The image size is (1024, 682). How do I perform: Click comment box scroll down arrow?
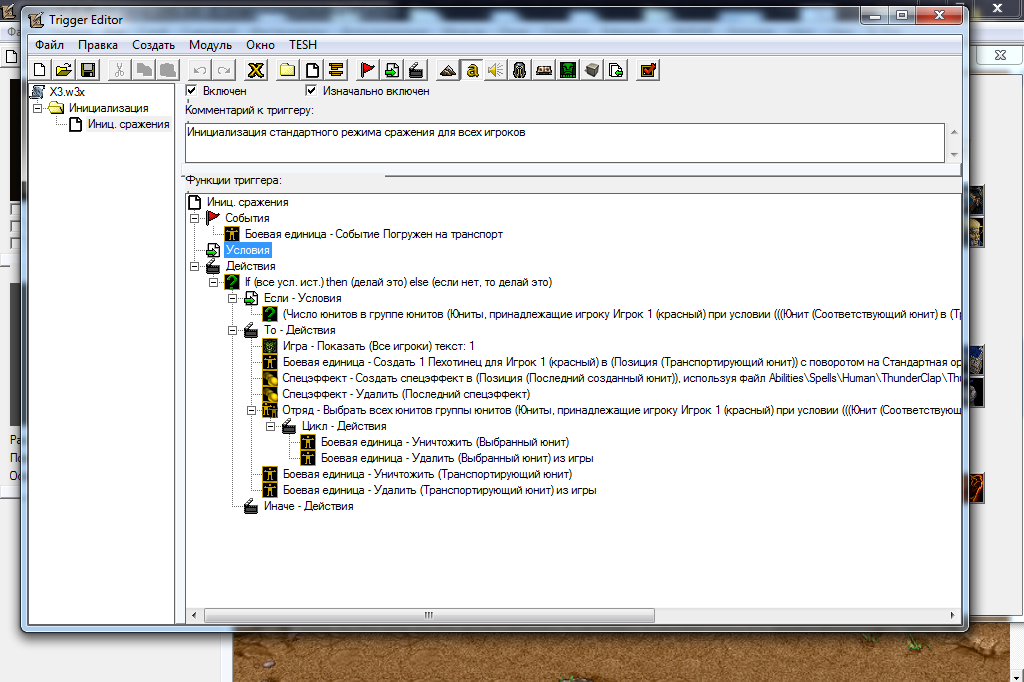click(954, 155)
